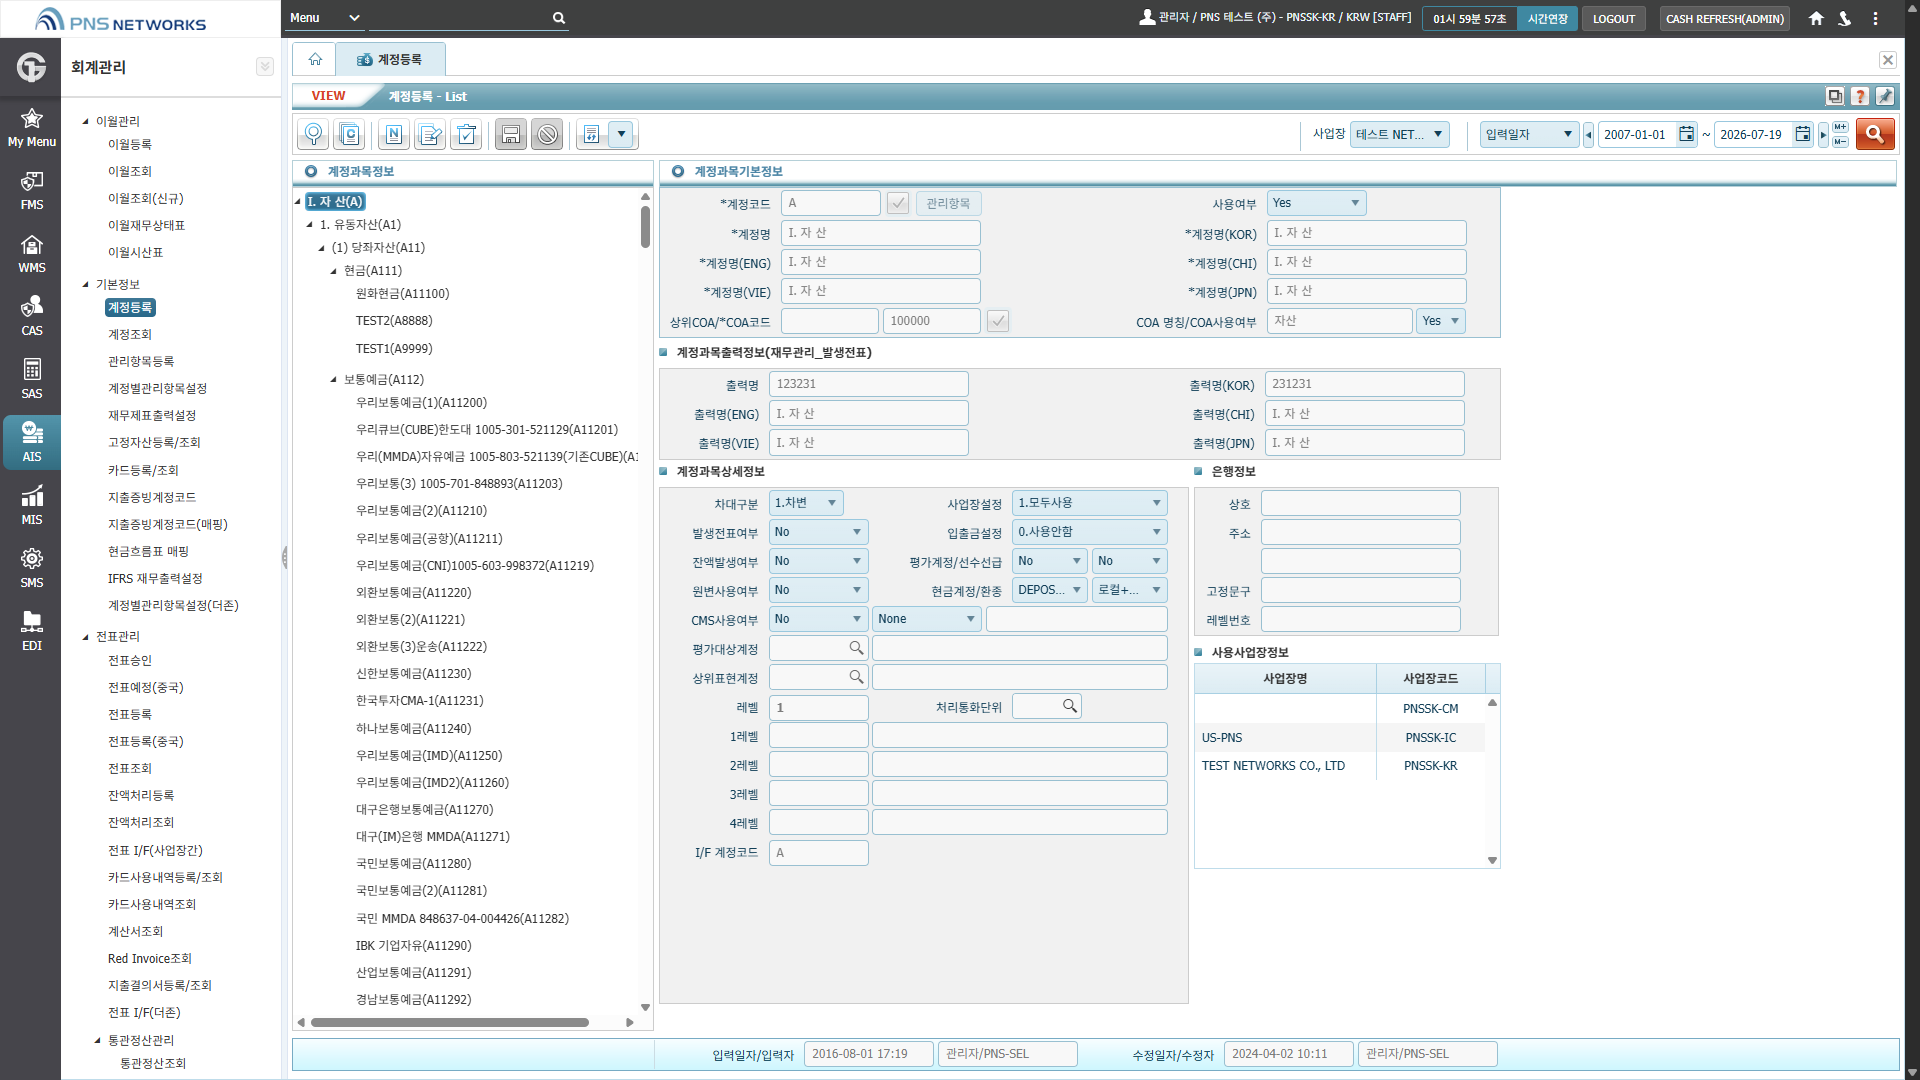The width and height of the screenshot is (1920, 1080).
Task: Open the EDI sidebar module
Action: coord(31,631)
